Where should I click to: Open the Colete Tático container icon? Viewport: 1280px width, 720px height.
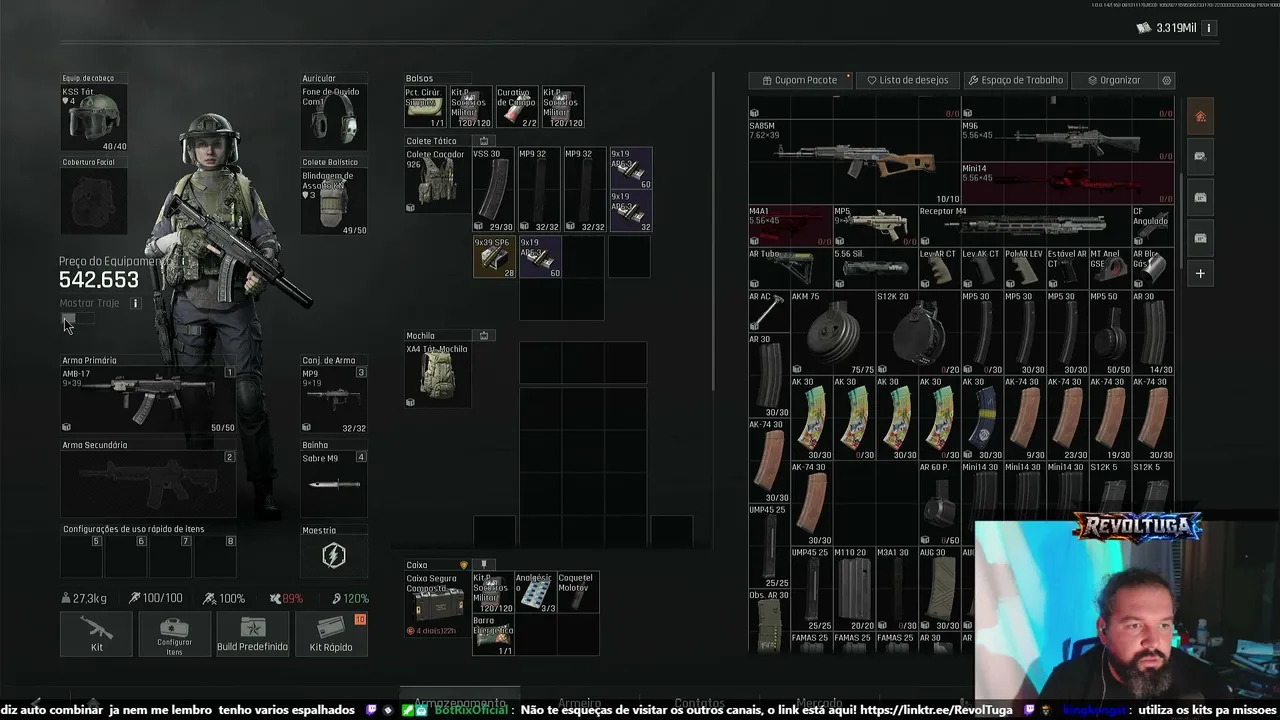484,141
